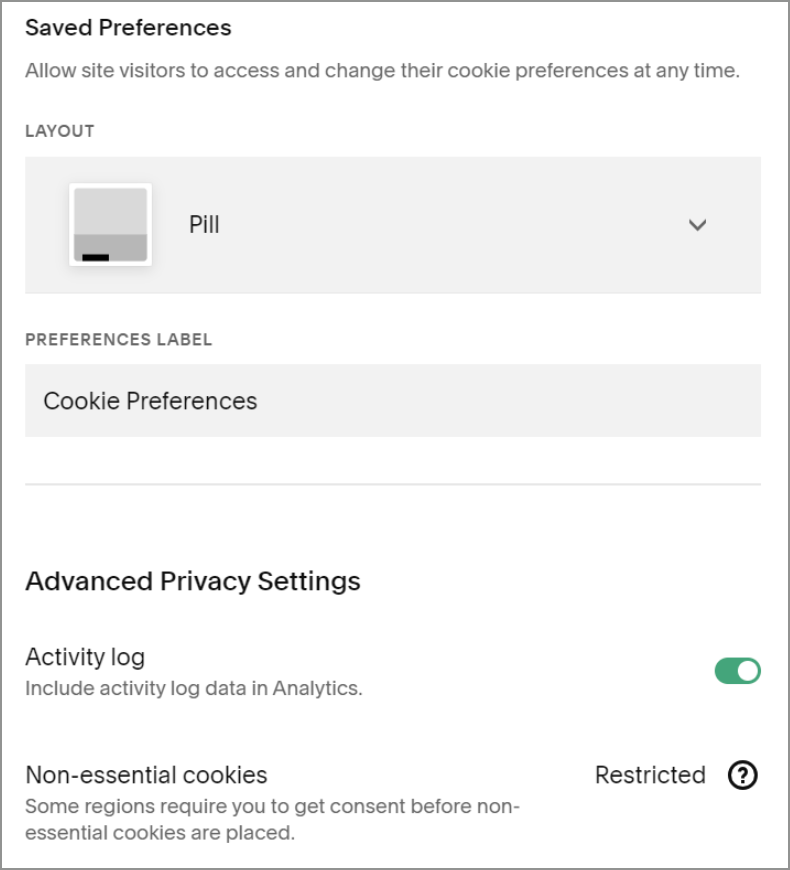Click the help question mark icon

click(743, 775)
